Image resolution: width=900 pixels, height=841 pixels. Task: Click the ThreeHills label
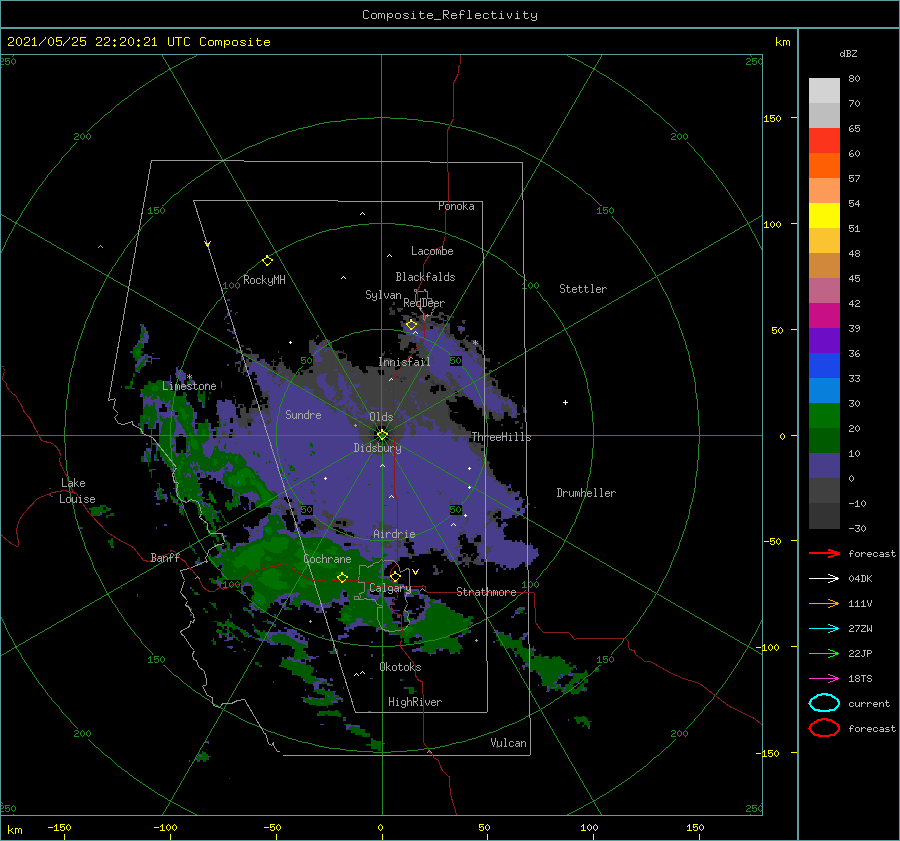502,437
